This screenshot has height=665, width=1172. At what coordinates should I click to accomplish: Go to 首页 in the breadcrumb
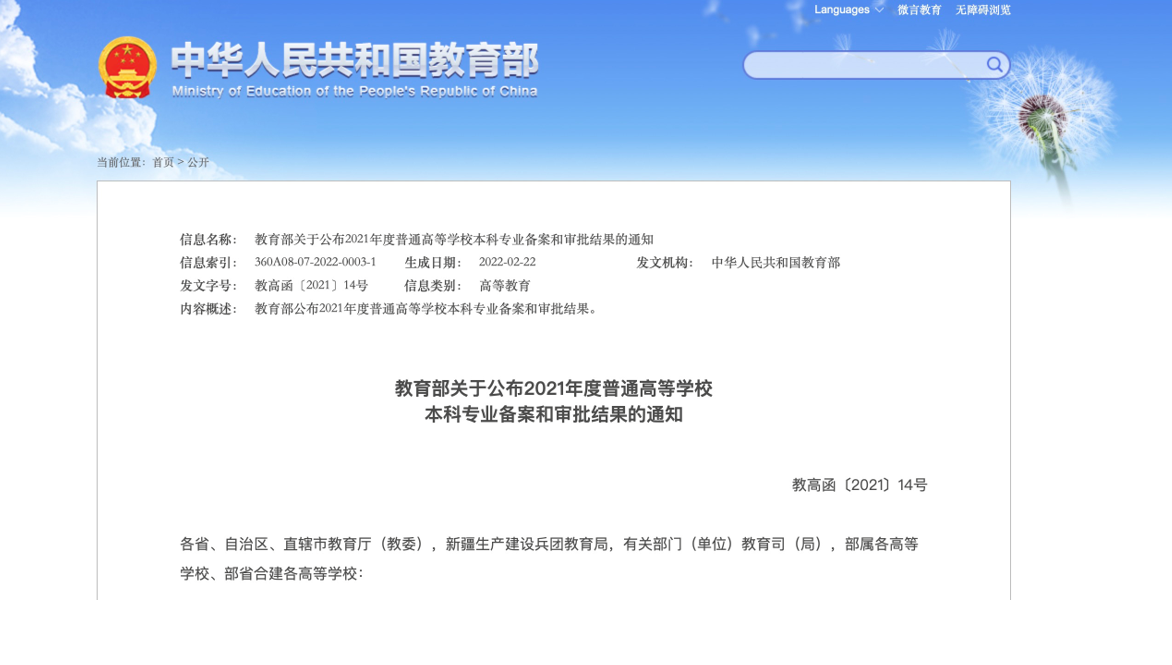pos(163,162)
